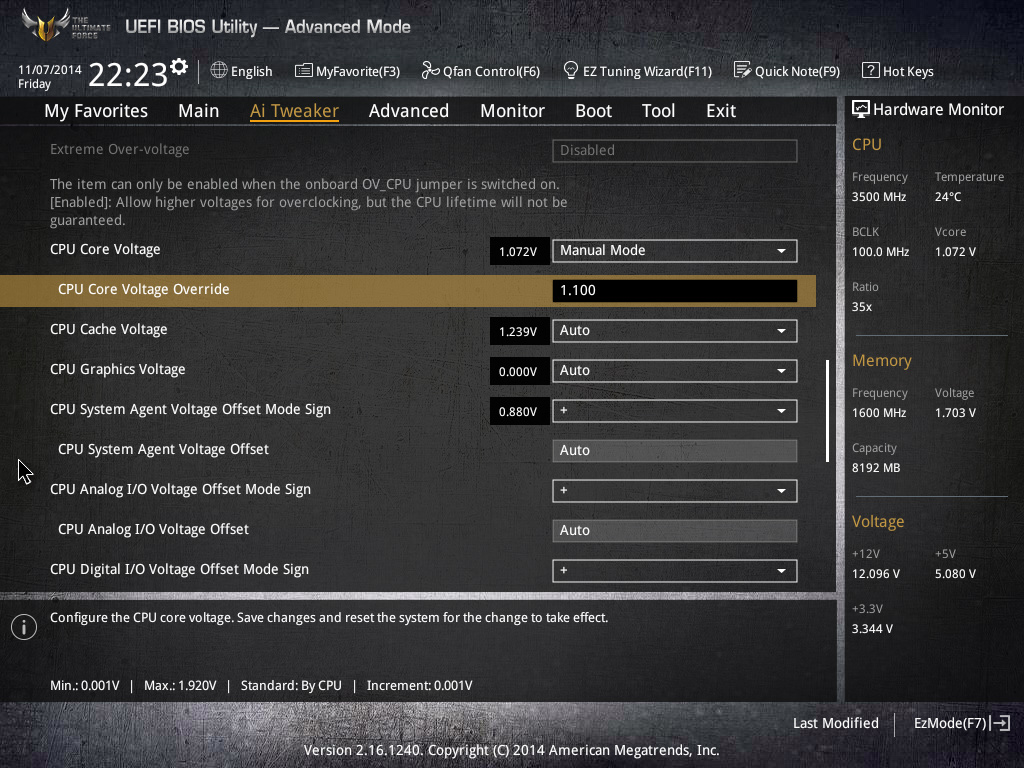The width and height of the screenshot is (1024, 768).
Task: Select the CPU Graphics Voltage label
Action: 118,370
